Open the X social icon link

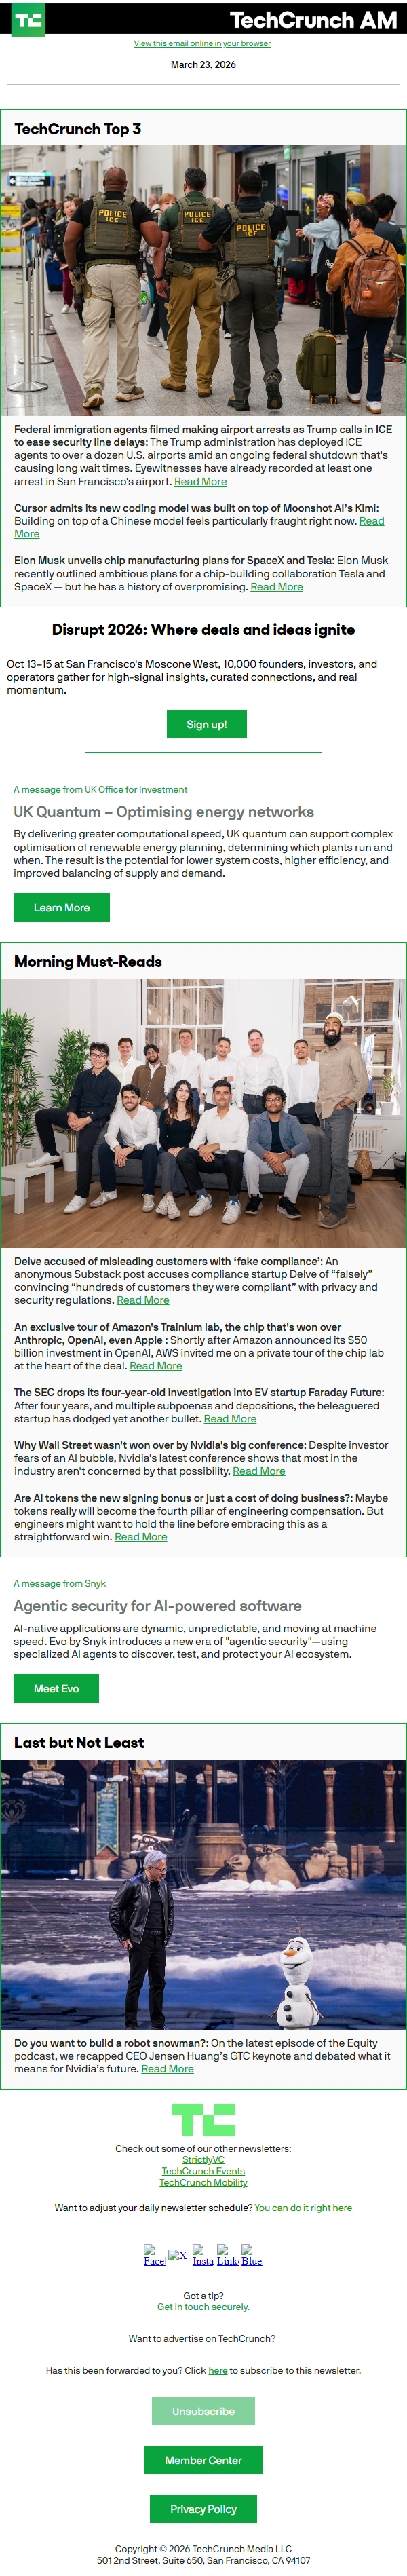point(178,2255)
